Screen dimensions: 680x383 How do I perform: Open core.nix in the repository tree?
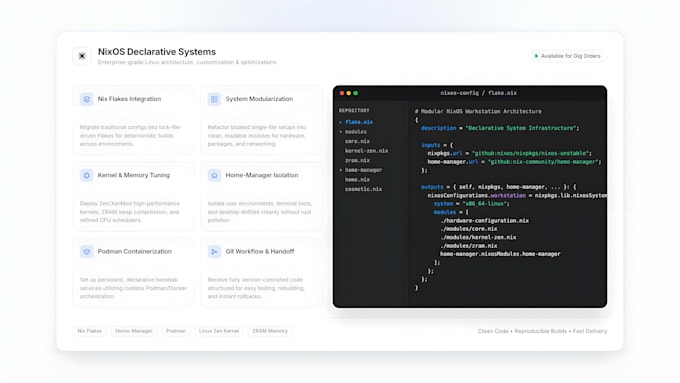point(357,141)
